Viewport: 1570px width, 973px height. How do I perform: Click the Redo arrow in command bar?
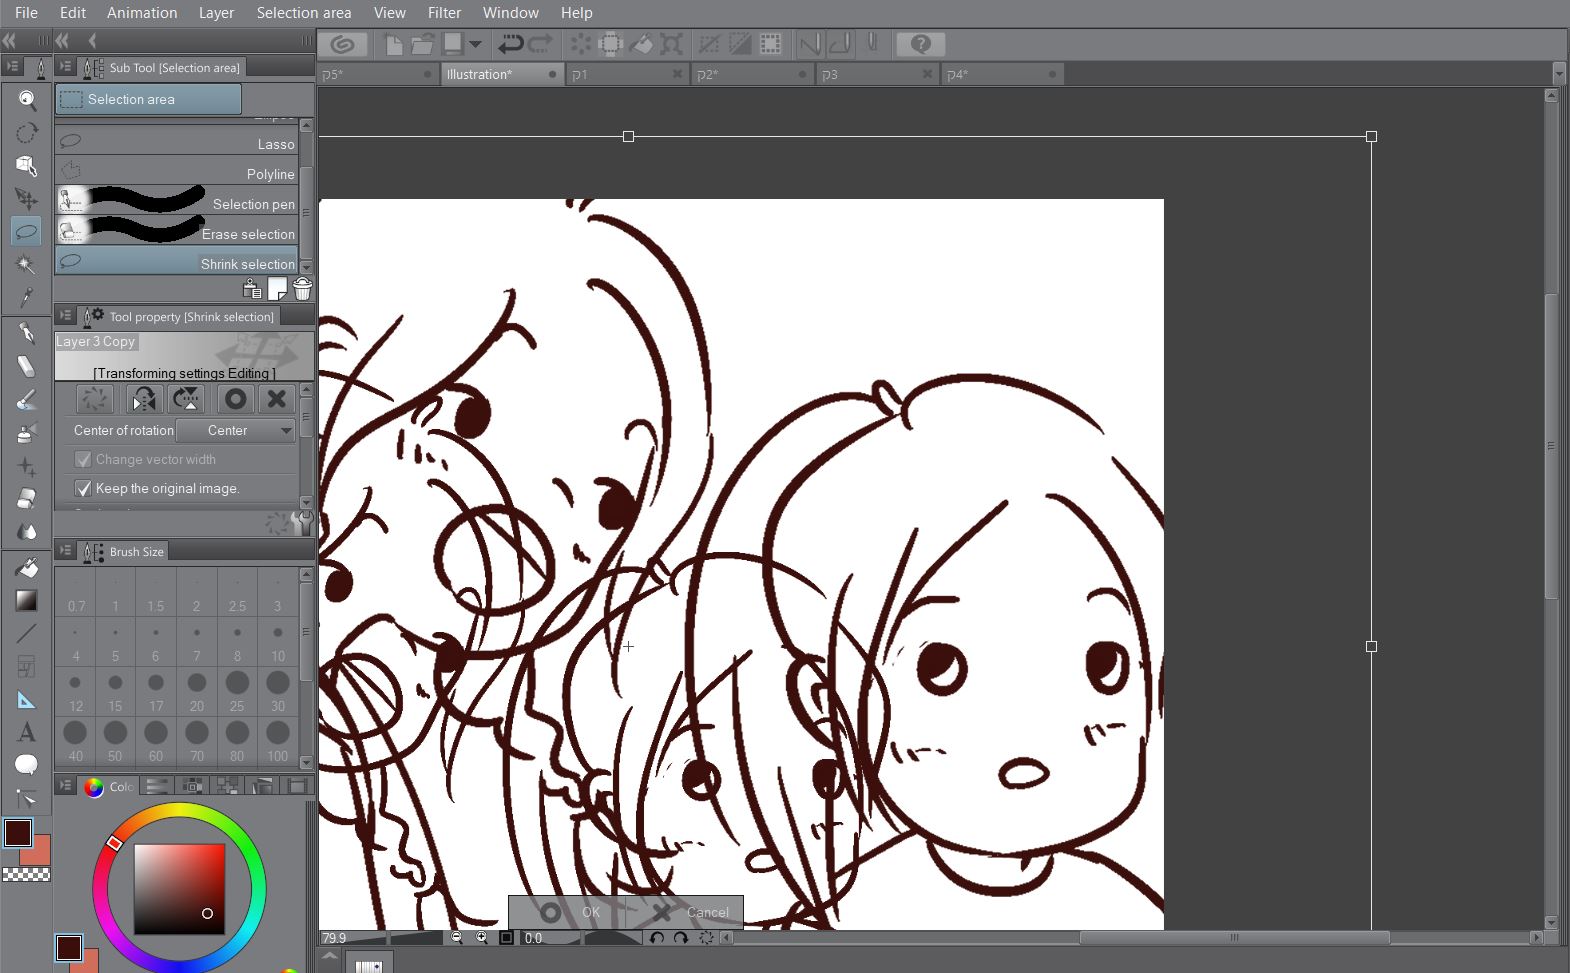[x=540, y=44]
